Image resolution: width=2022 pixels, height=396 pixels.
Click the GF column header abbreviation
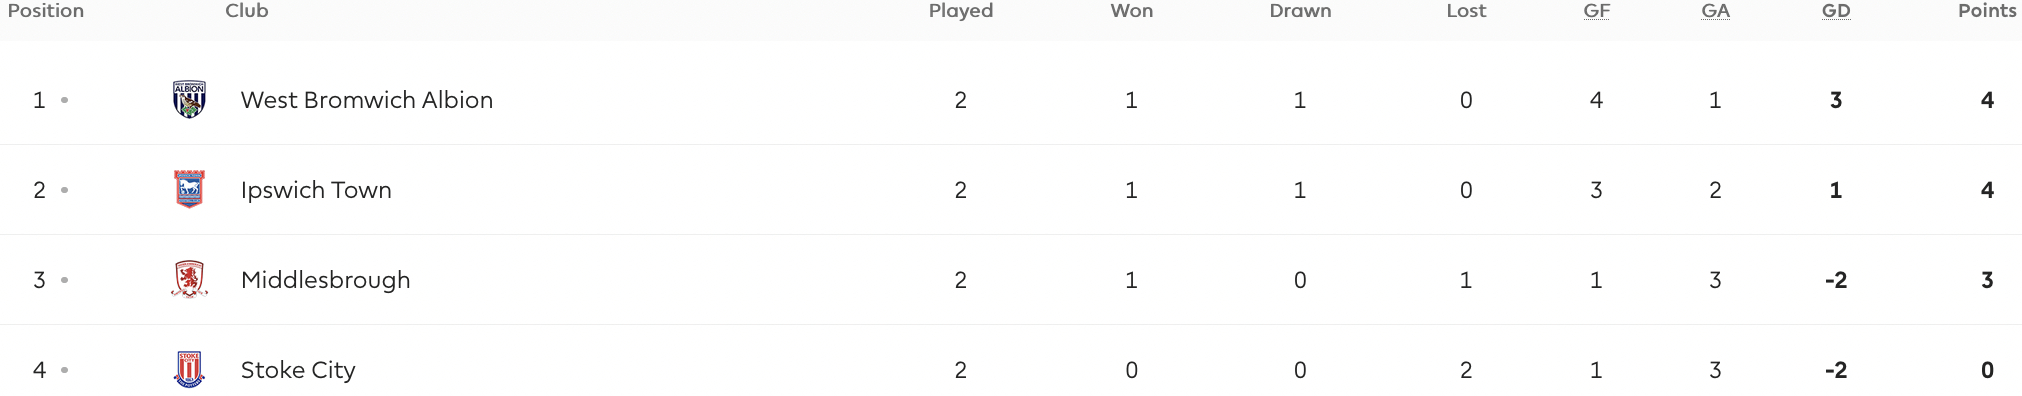click(x=1597, y=11)
